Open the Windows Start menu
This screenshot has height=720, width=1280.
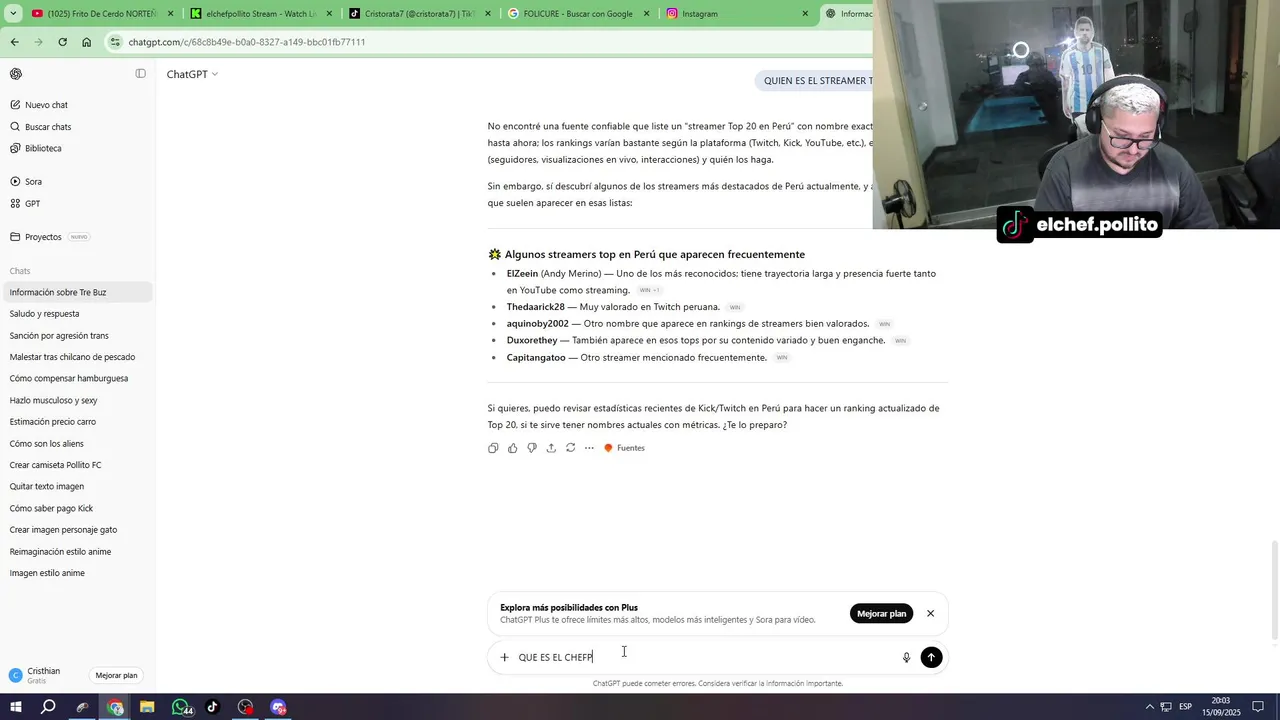tap(16, 707)
